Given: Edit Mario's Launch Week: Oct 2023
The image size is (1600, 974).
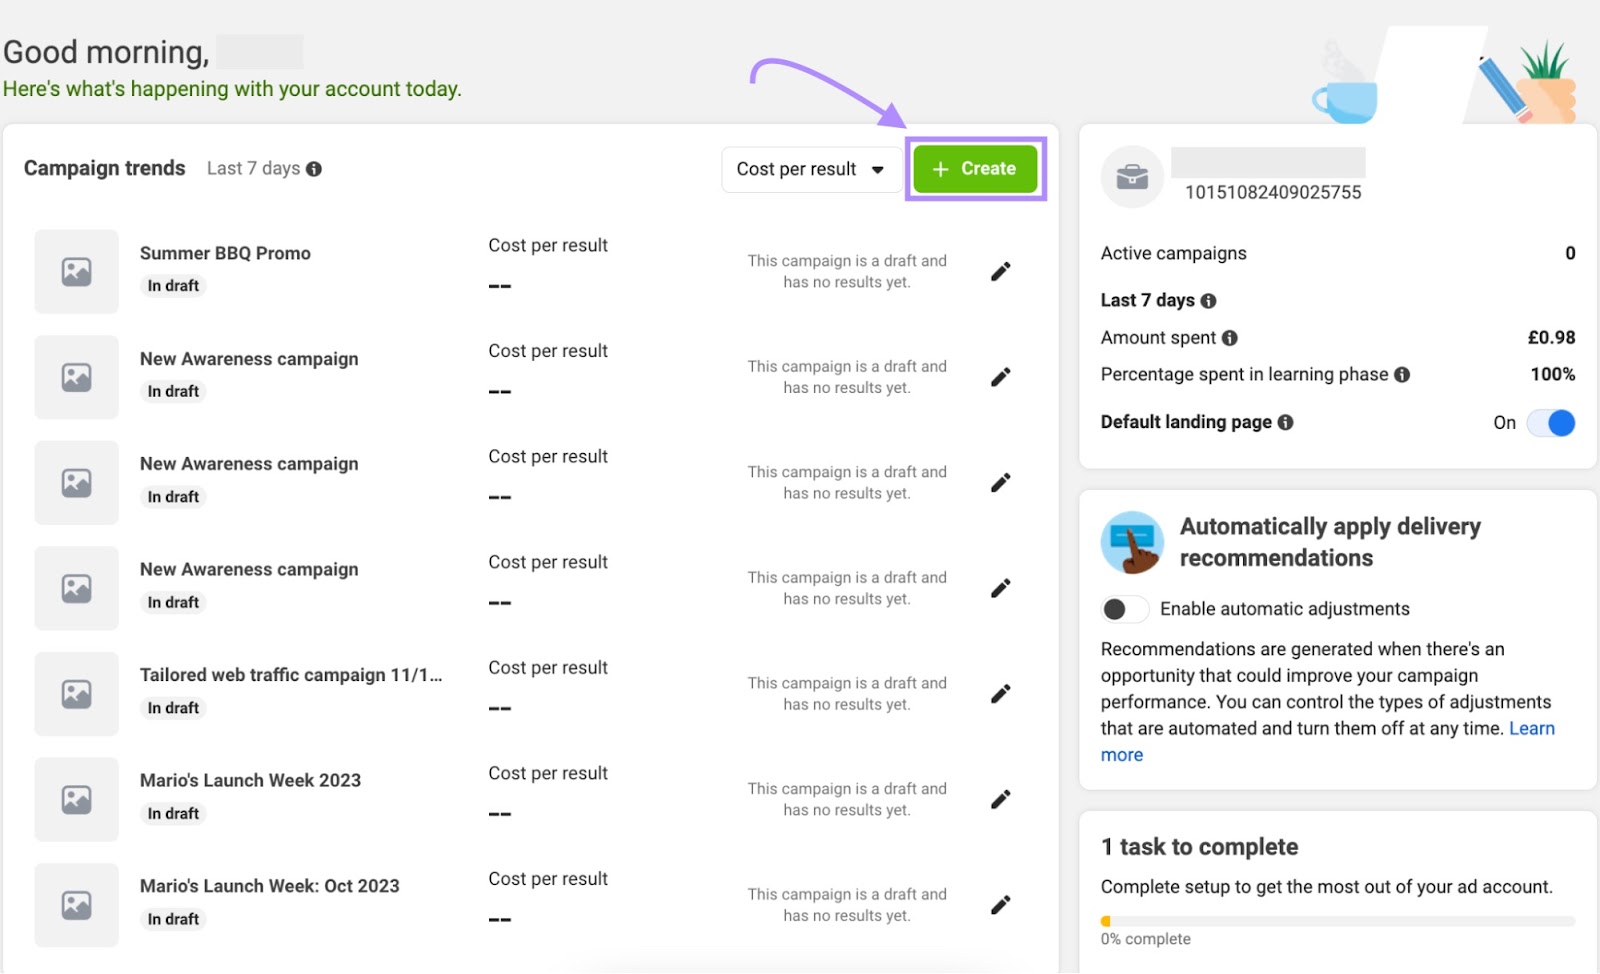Looking at the screenshot, I should (x=1000, y=903).
